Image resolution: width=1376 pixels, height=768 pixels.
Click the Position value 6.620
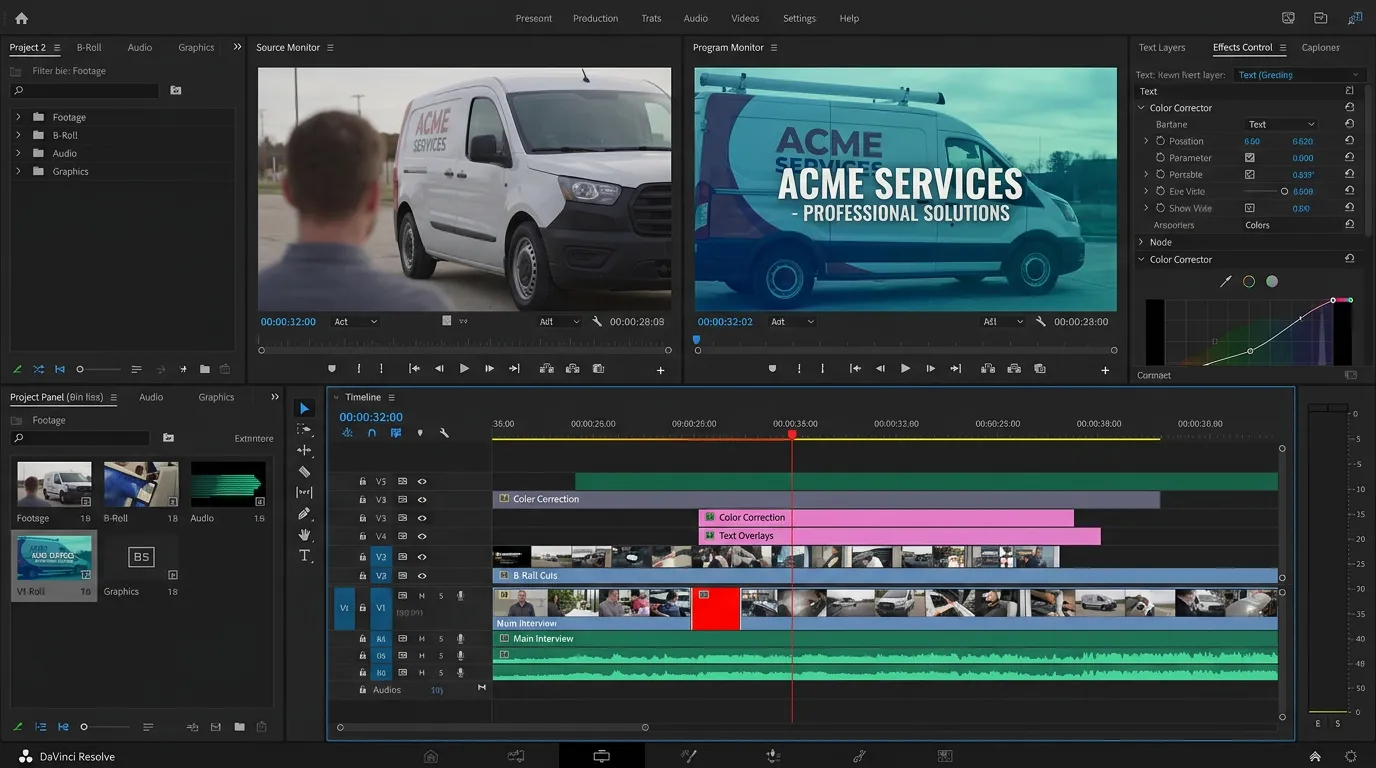click(1302, 141)
